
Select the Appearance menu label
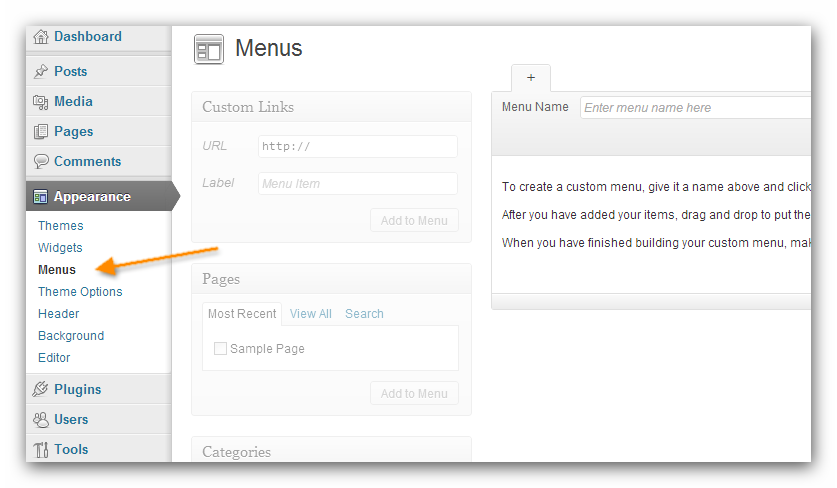click(x=92, y=196)
